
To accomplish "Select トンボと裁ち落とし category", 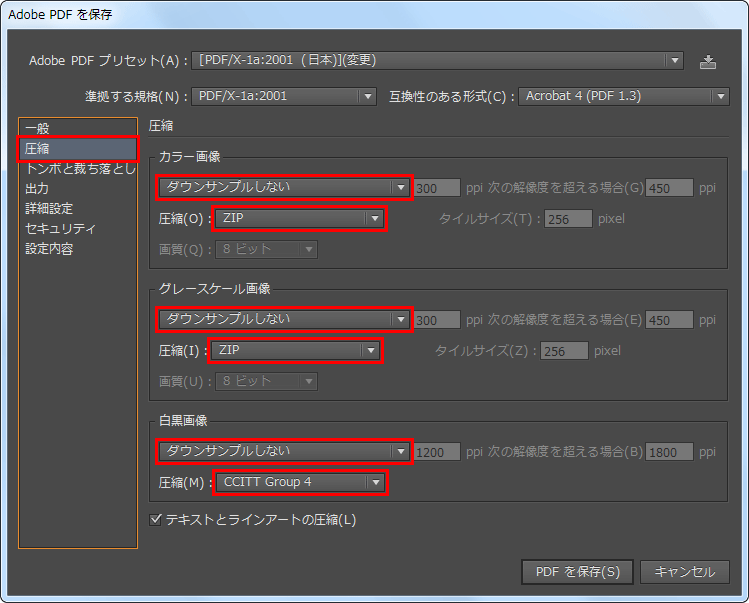I will [x=78, y=169].
